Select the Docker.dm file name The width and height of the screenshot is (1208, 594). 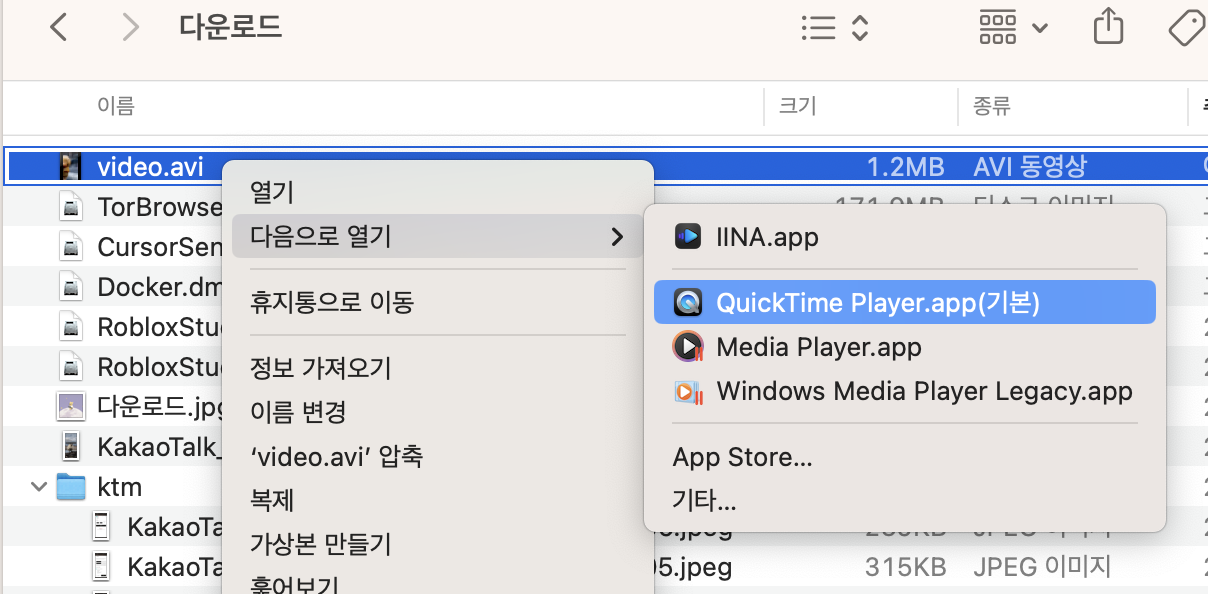coord(159,287)
